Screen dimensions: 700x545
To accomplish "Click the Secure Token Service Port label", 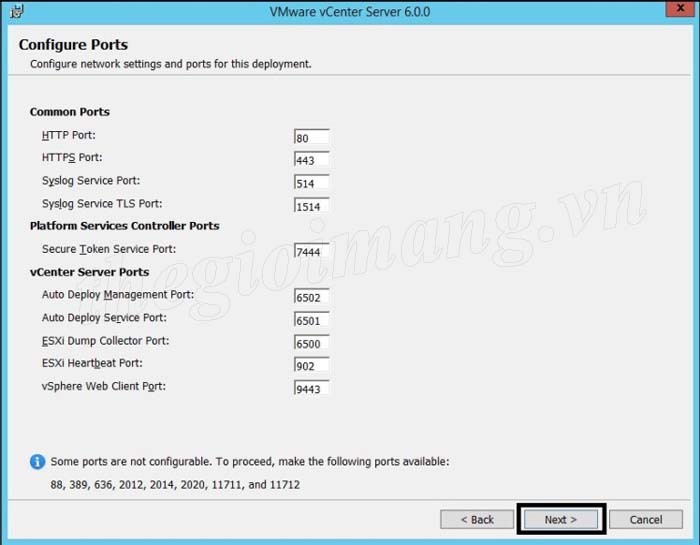I will 109,249.
